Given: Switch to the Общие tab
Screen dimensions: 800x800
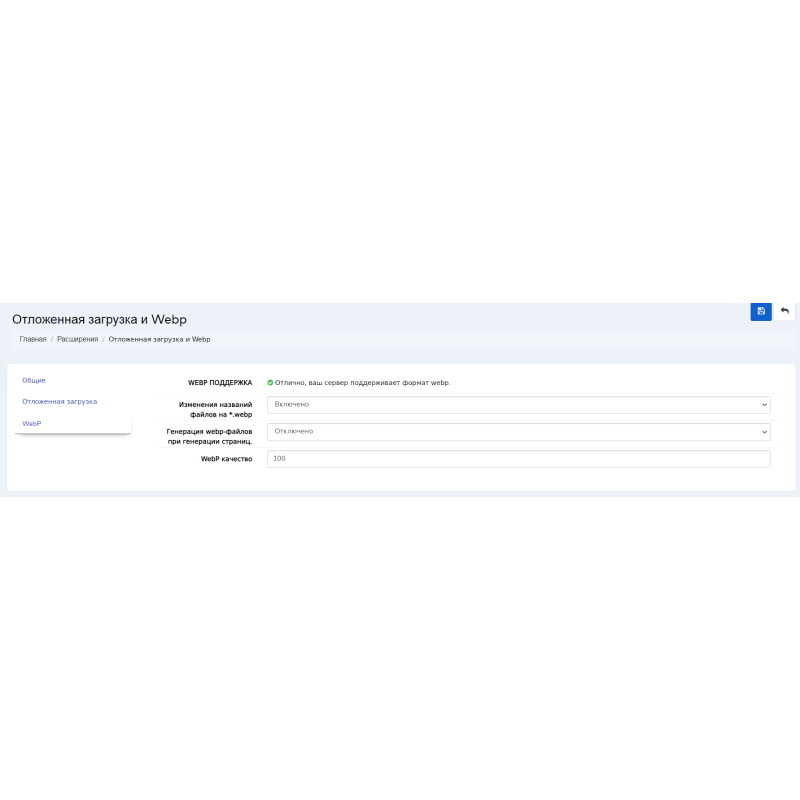Looking at the screenshot, I should [x=35, y=380].
